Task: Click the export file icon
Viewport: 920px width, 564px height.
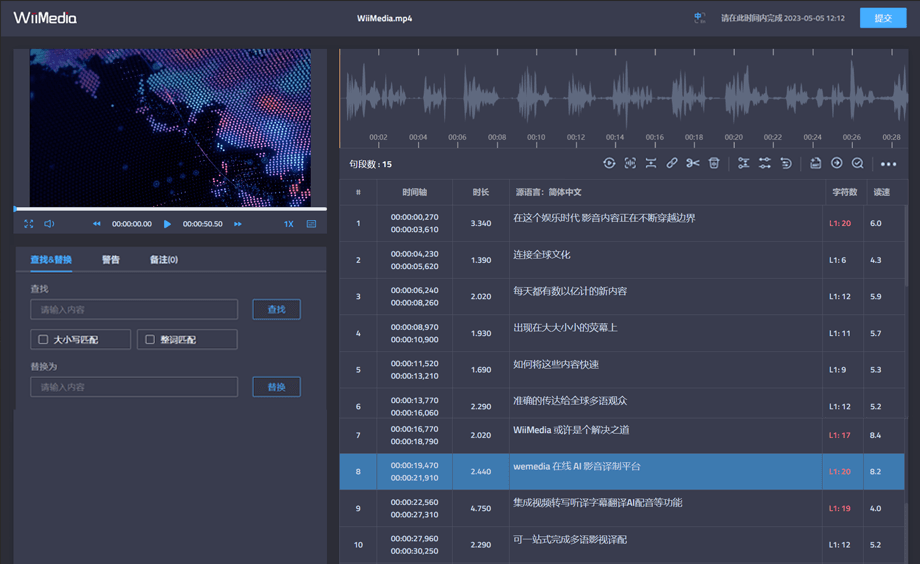Action: 816,163
